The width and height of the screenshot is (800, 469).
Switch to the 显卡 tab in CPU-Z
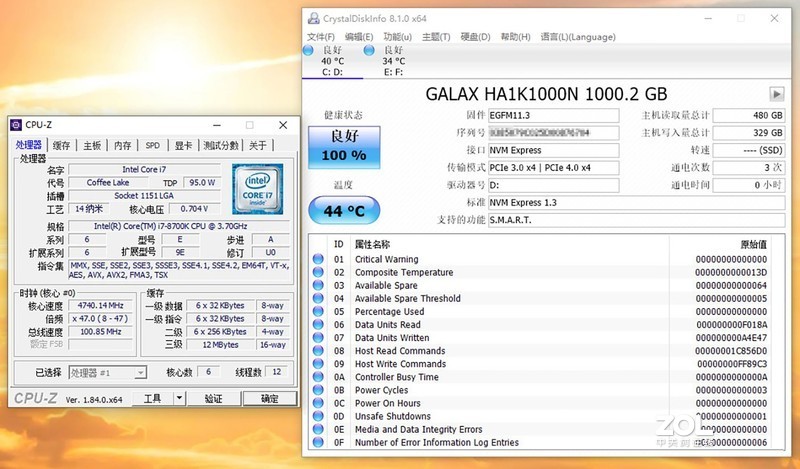(x=183, y=145)
